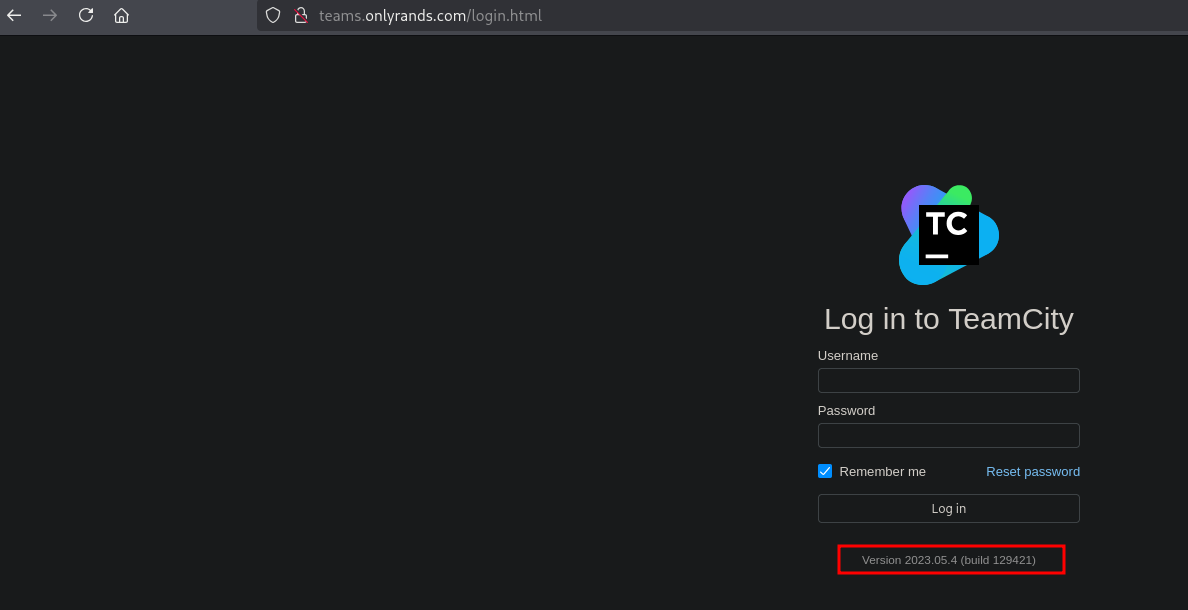Viewport: 1188px width, 610px height.
Task: Click the Log in to TeamCity heading
Action: [x=948, y=319]
